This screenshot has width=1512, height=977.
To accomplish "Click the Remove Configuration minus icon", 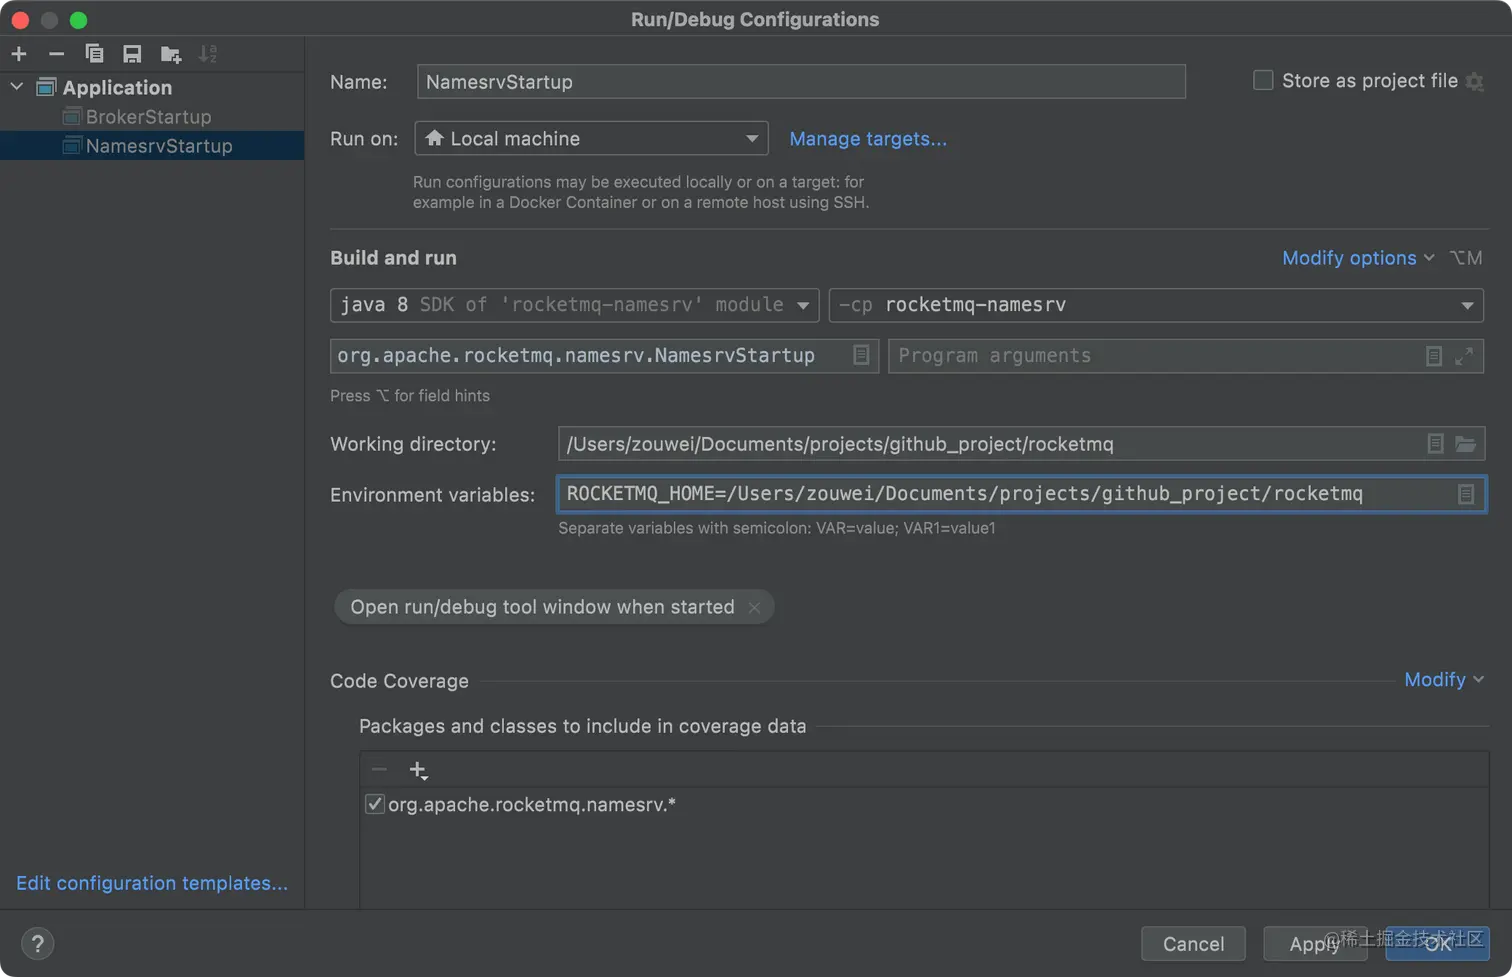I will pos(56,54).
